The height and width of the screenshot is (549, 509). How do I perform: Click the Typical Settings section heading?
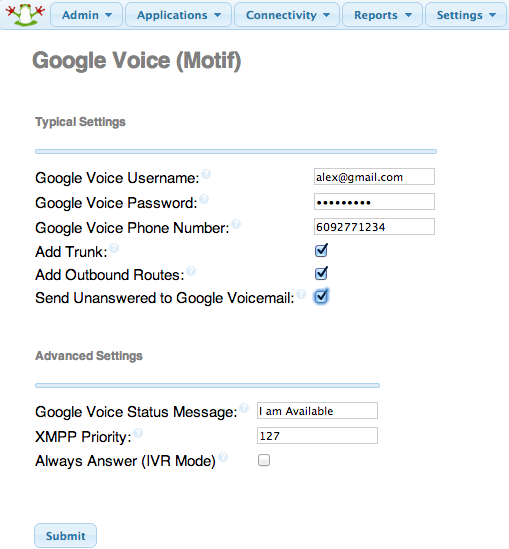pyautogui.click(x=80, y=122)
